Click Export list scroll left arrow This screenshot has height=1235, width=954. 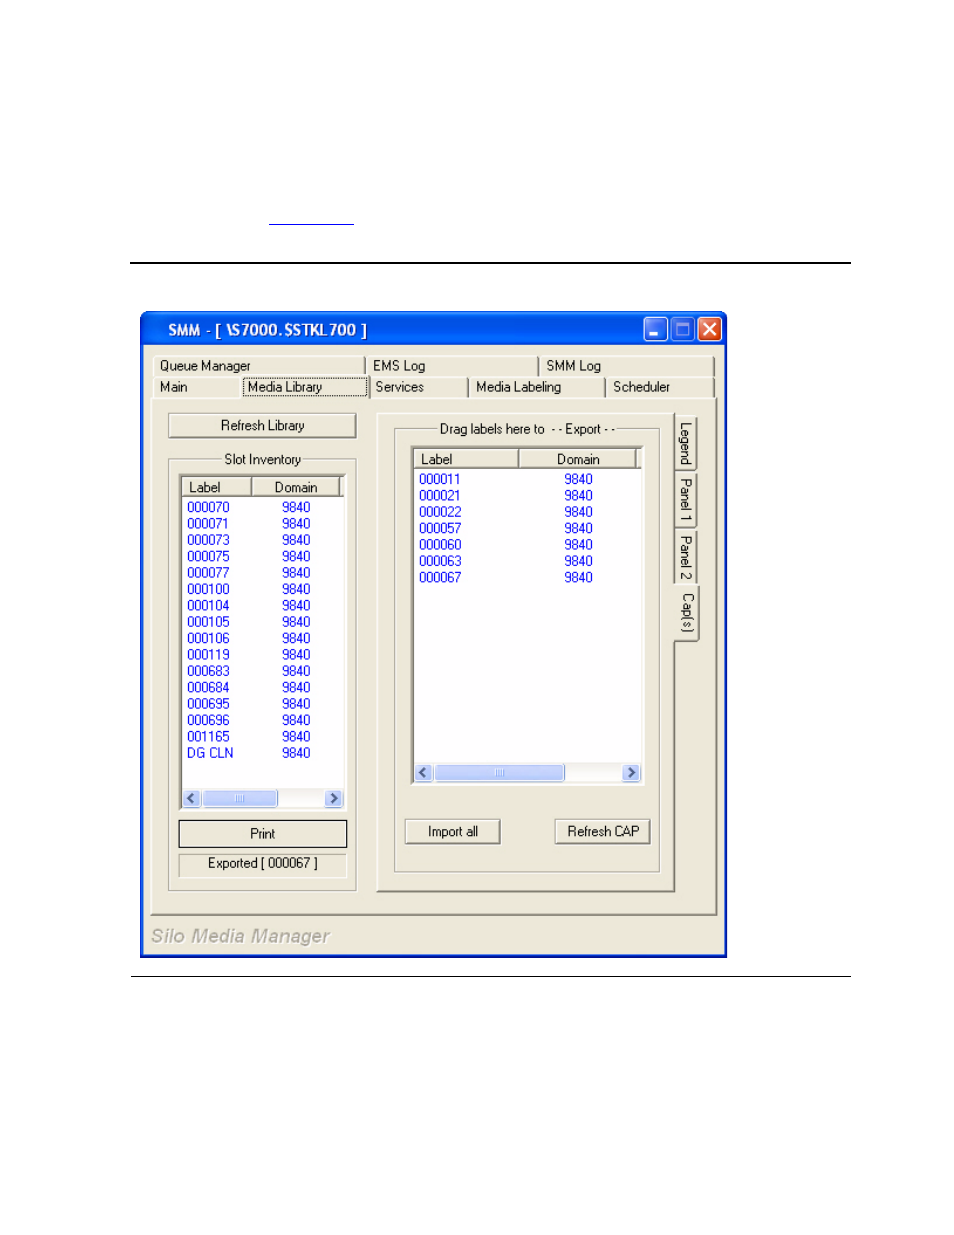(x=423, y=773)
